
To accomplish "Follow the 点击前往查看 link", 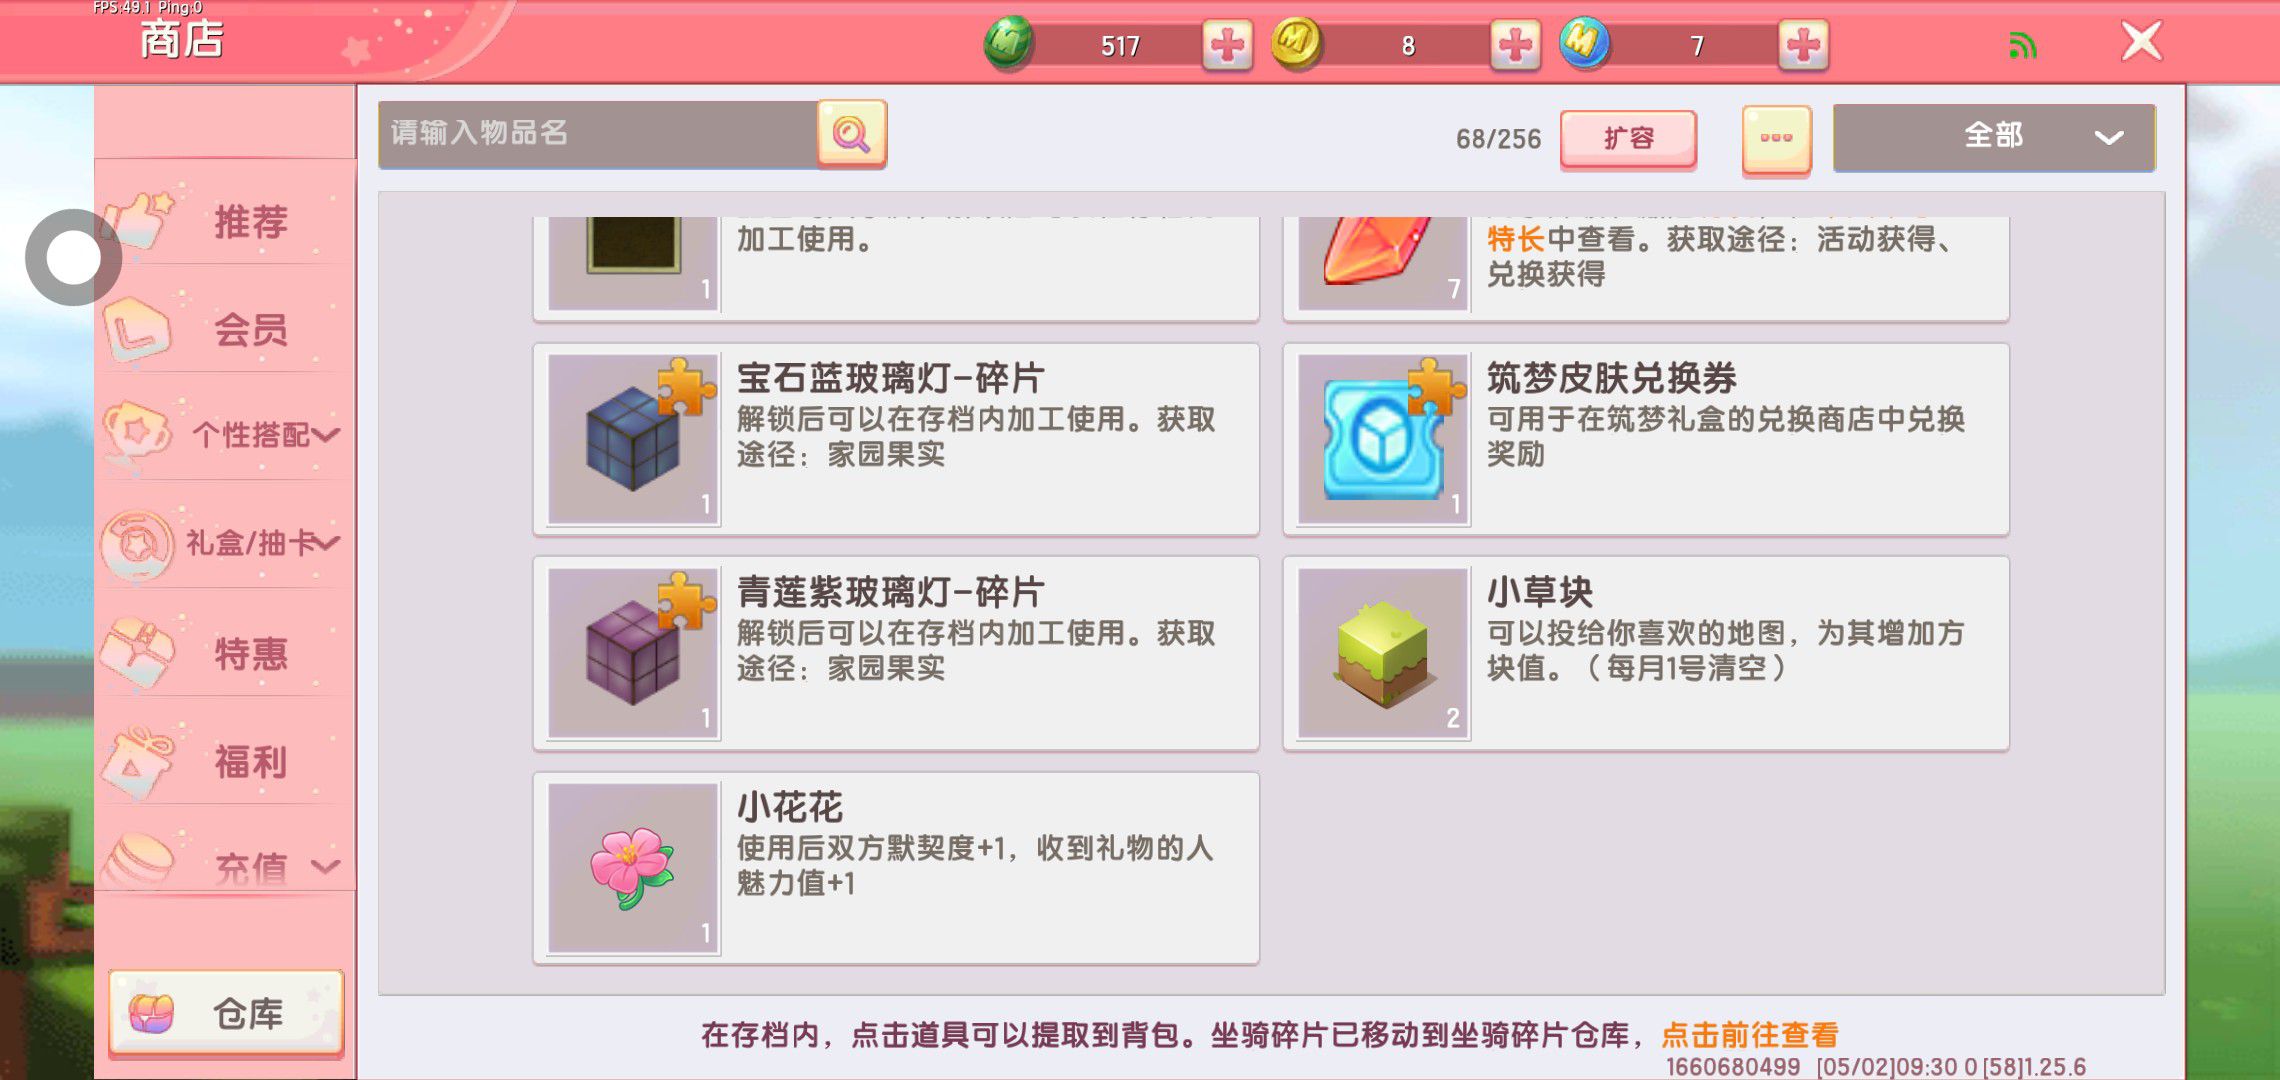I will coord(1749,1034).
